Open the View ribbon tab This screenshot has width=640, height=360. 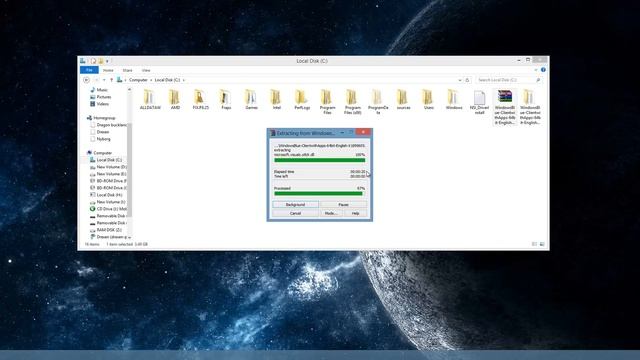[x=146, y=70]
